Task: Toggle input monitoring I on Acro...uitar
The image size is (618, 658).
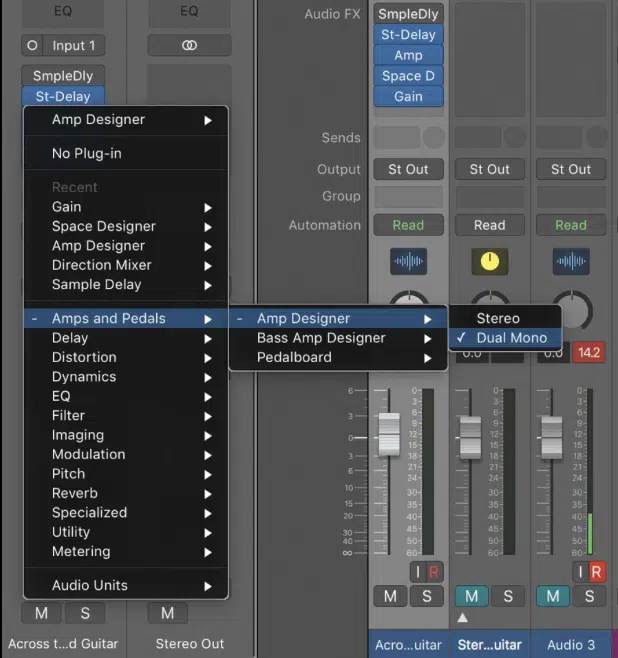Action: [x=418, y=572]
